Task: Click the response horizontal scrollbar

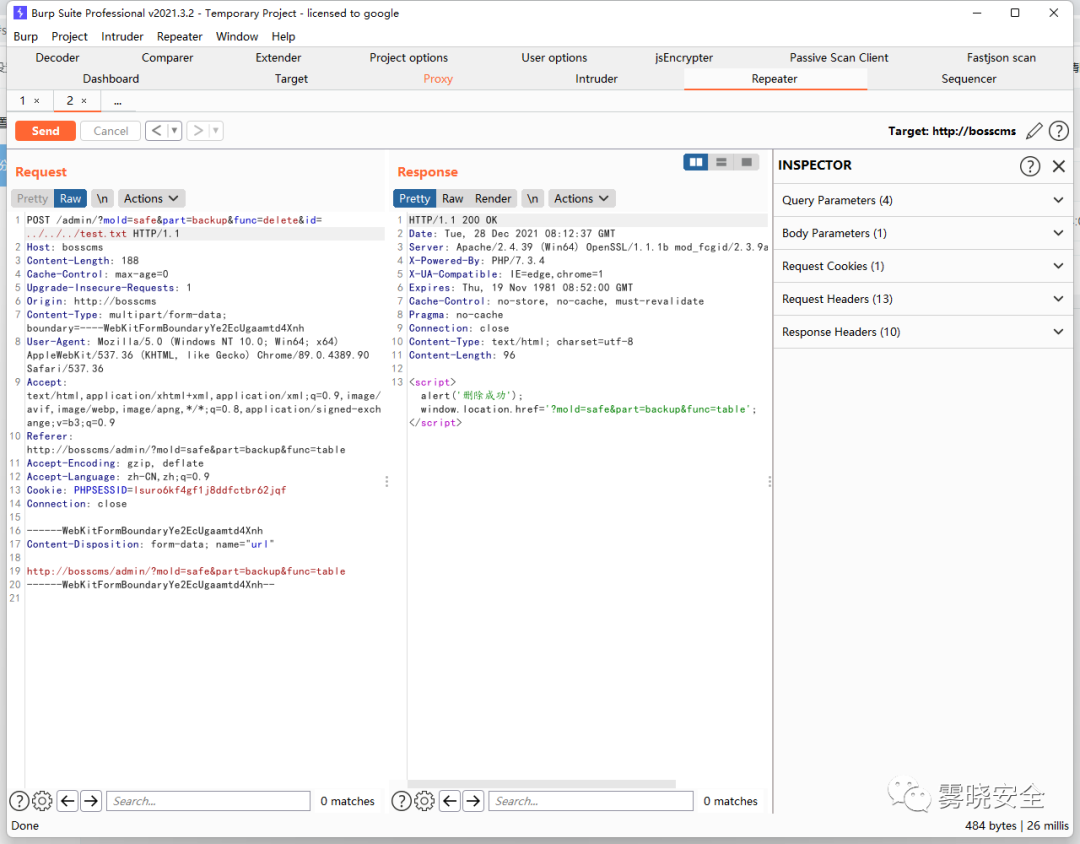Action: (541, 784)
